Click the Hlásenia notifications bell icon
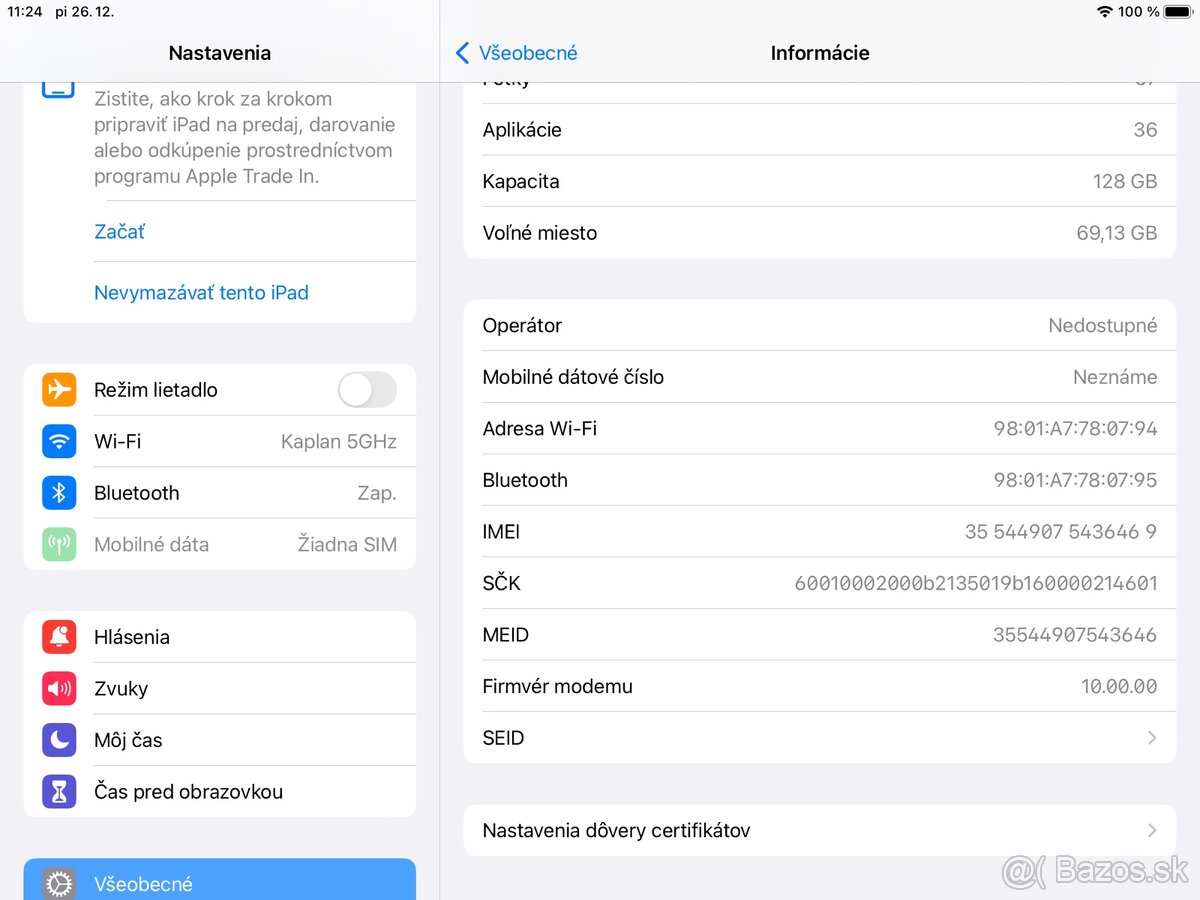Viewport: 1200px width, 900px height. click(x=59, y=636)
